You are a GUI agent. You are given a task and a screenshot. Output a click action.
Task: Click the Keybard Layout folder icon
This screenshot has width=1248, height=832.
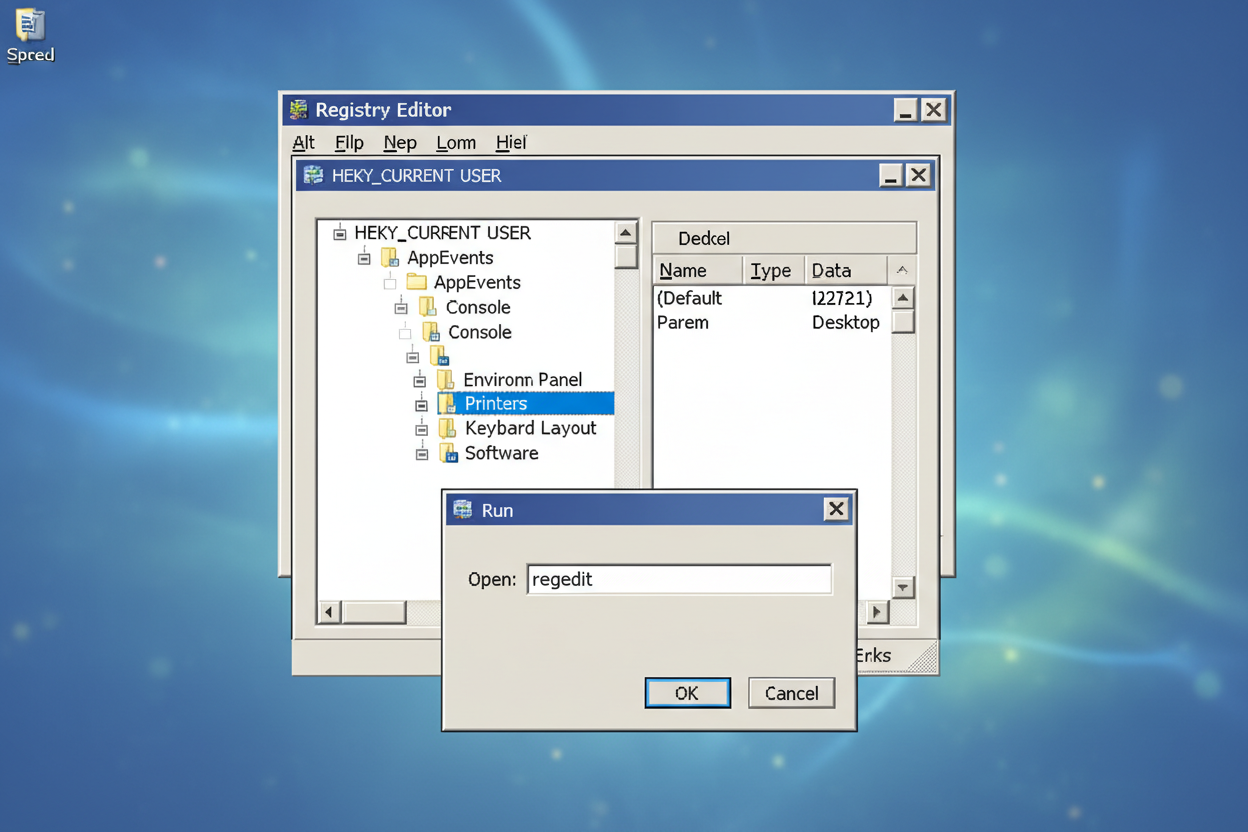pos(447,428)
